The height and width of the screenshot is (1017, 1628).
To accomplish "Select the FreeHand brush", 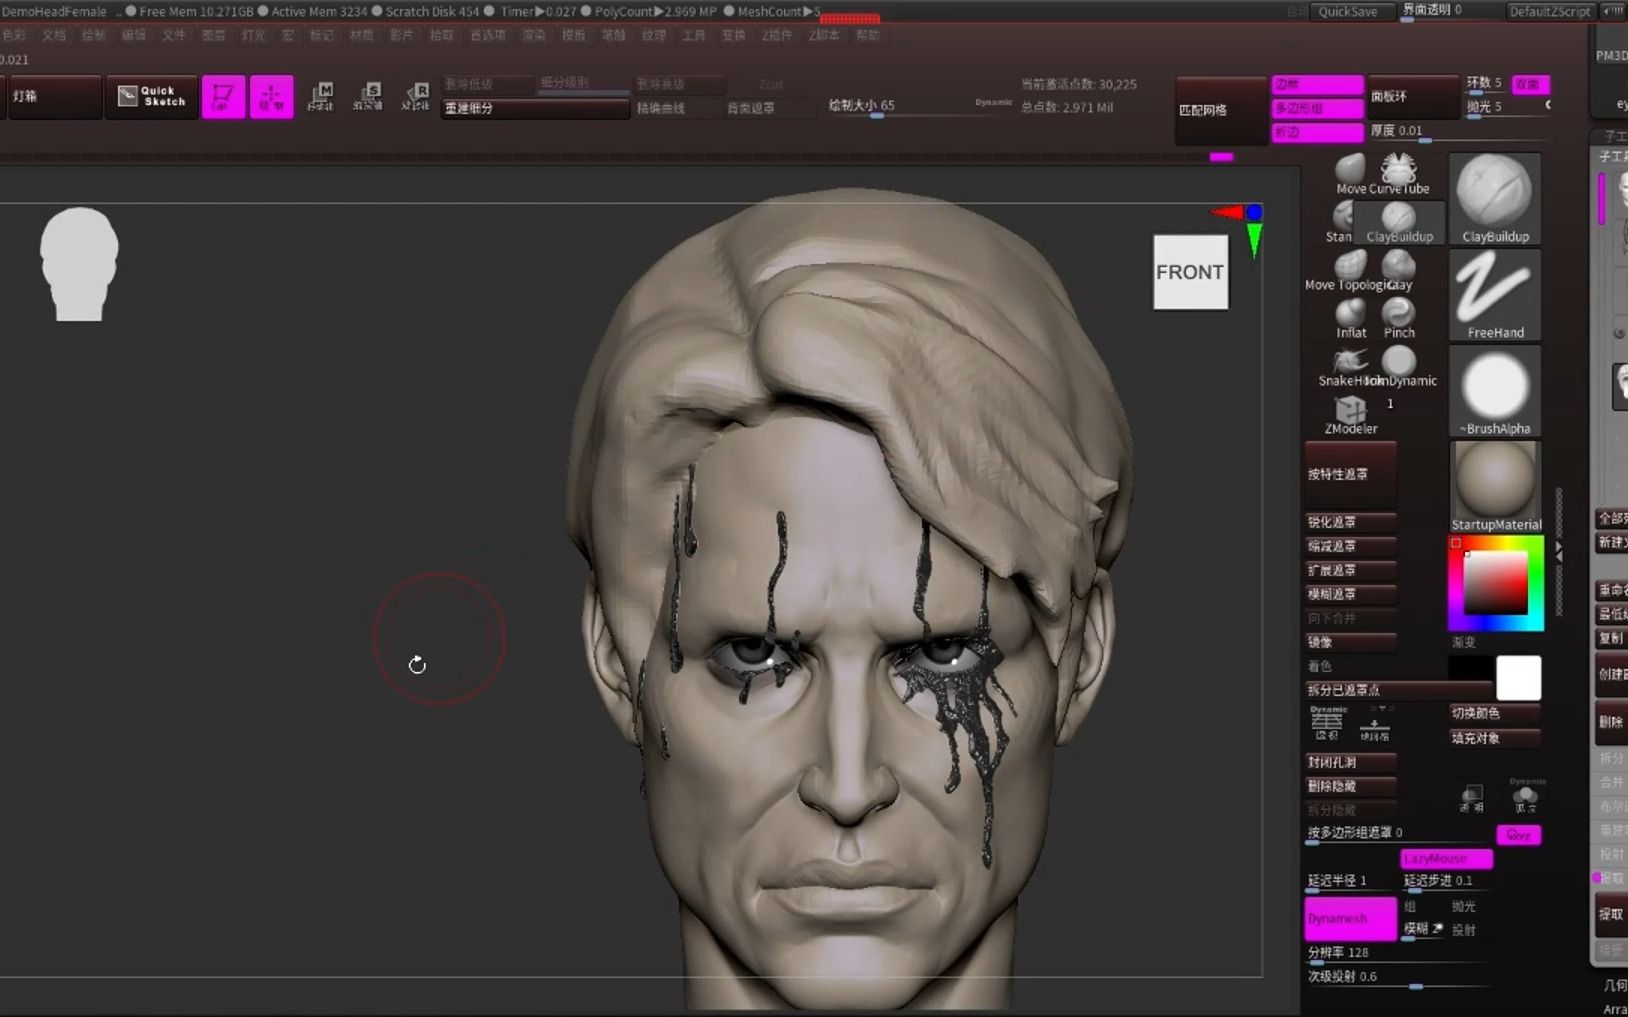I will tap(1495, 295).
